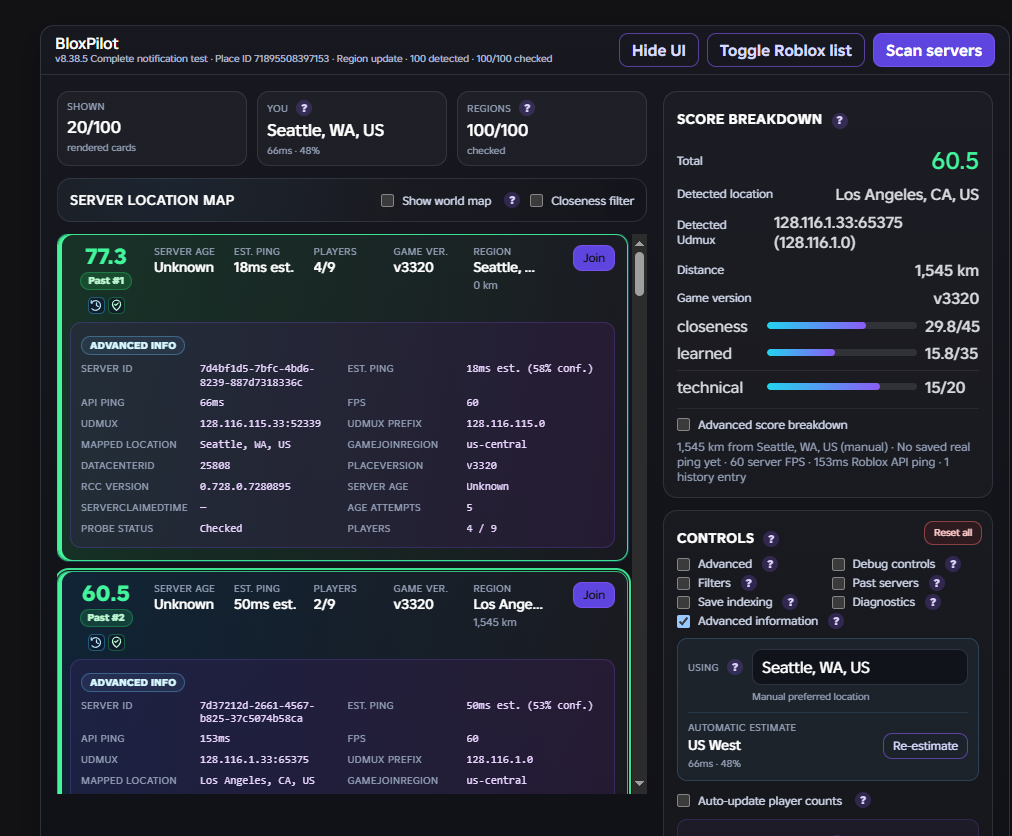Click the US West automatic estimate
Image resolution: width=1012 pixels, height=836 pixels.
[714, 745]
